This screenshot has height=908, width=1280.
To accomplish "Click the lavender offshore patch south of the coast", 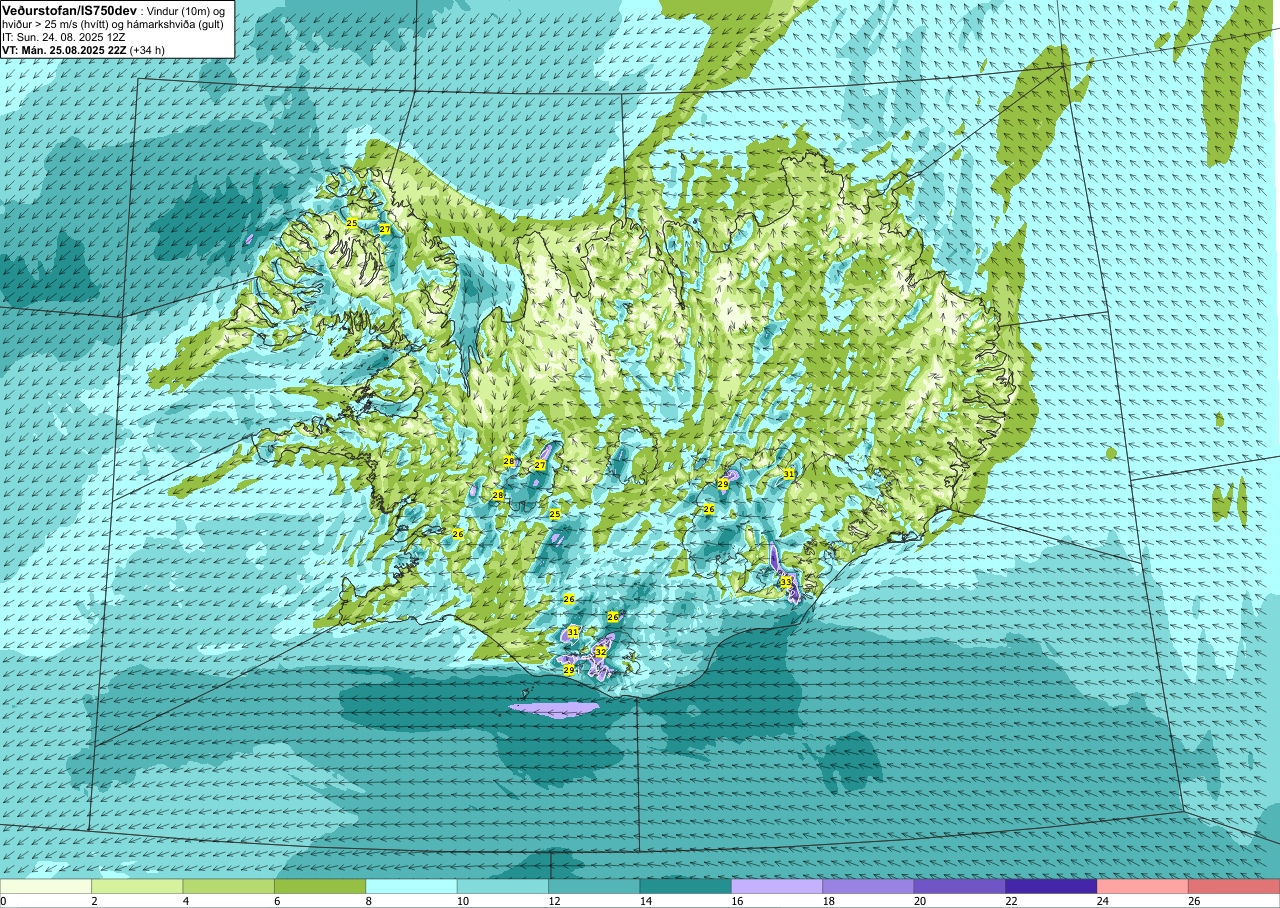I will click(554, 709).
